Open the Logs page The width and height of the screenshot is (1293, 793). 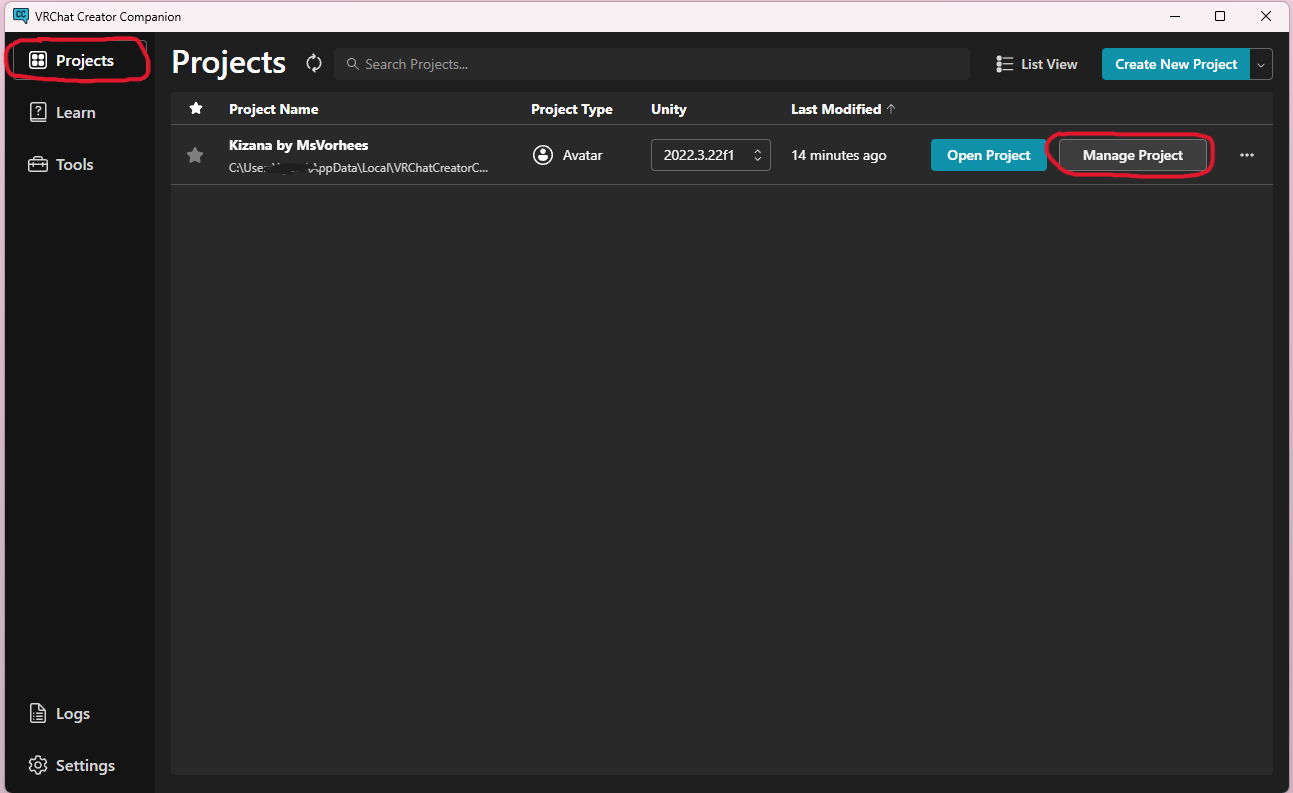coord(60,713)
